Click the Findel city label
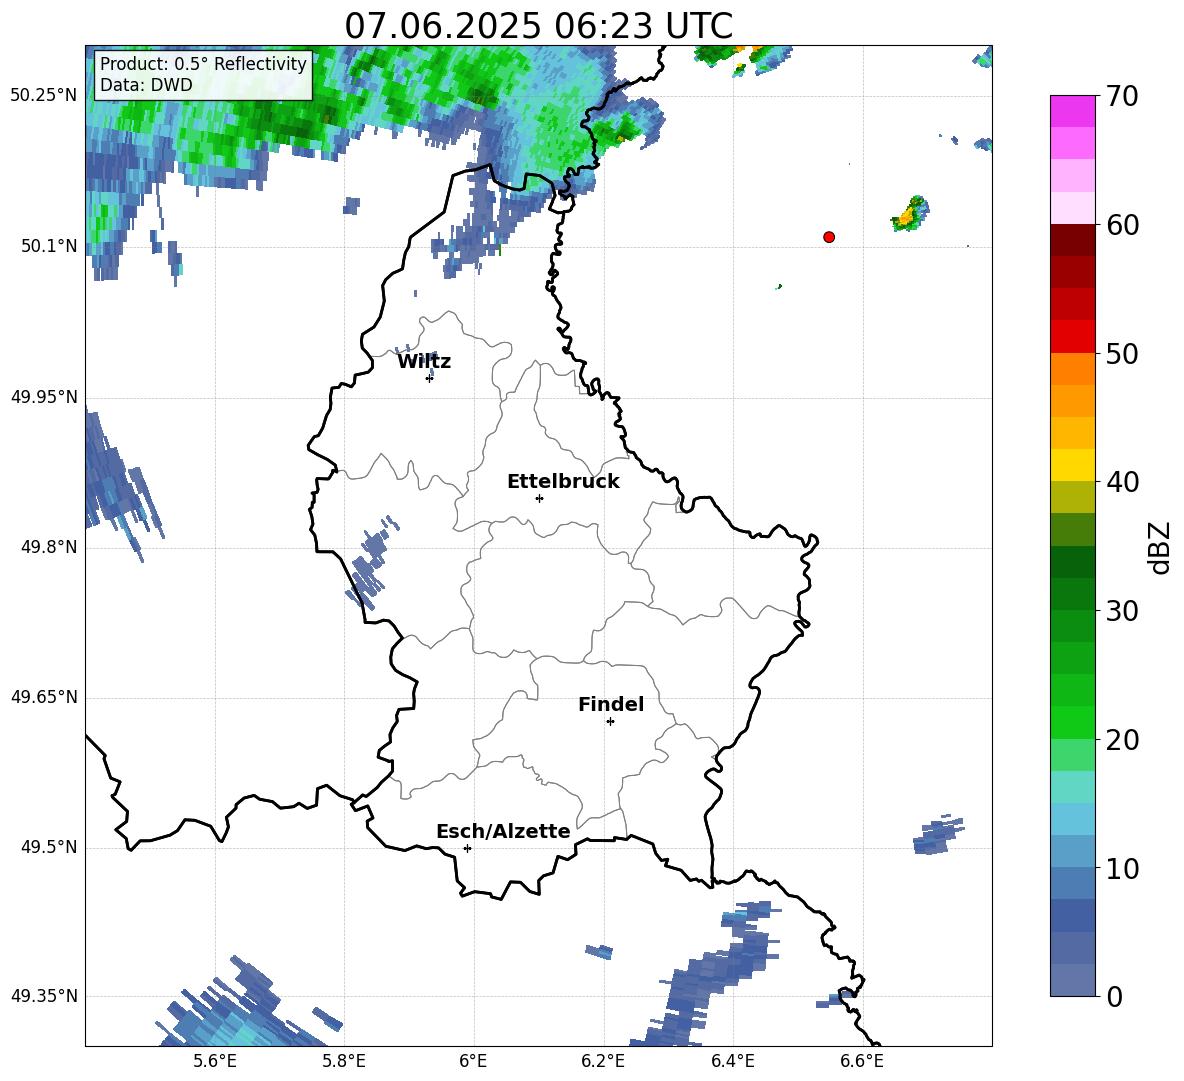Image resolution: width=1184 pixels, height=1081 pixels. pos(611,704)
